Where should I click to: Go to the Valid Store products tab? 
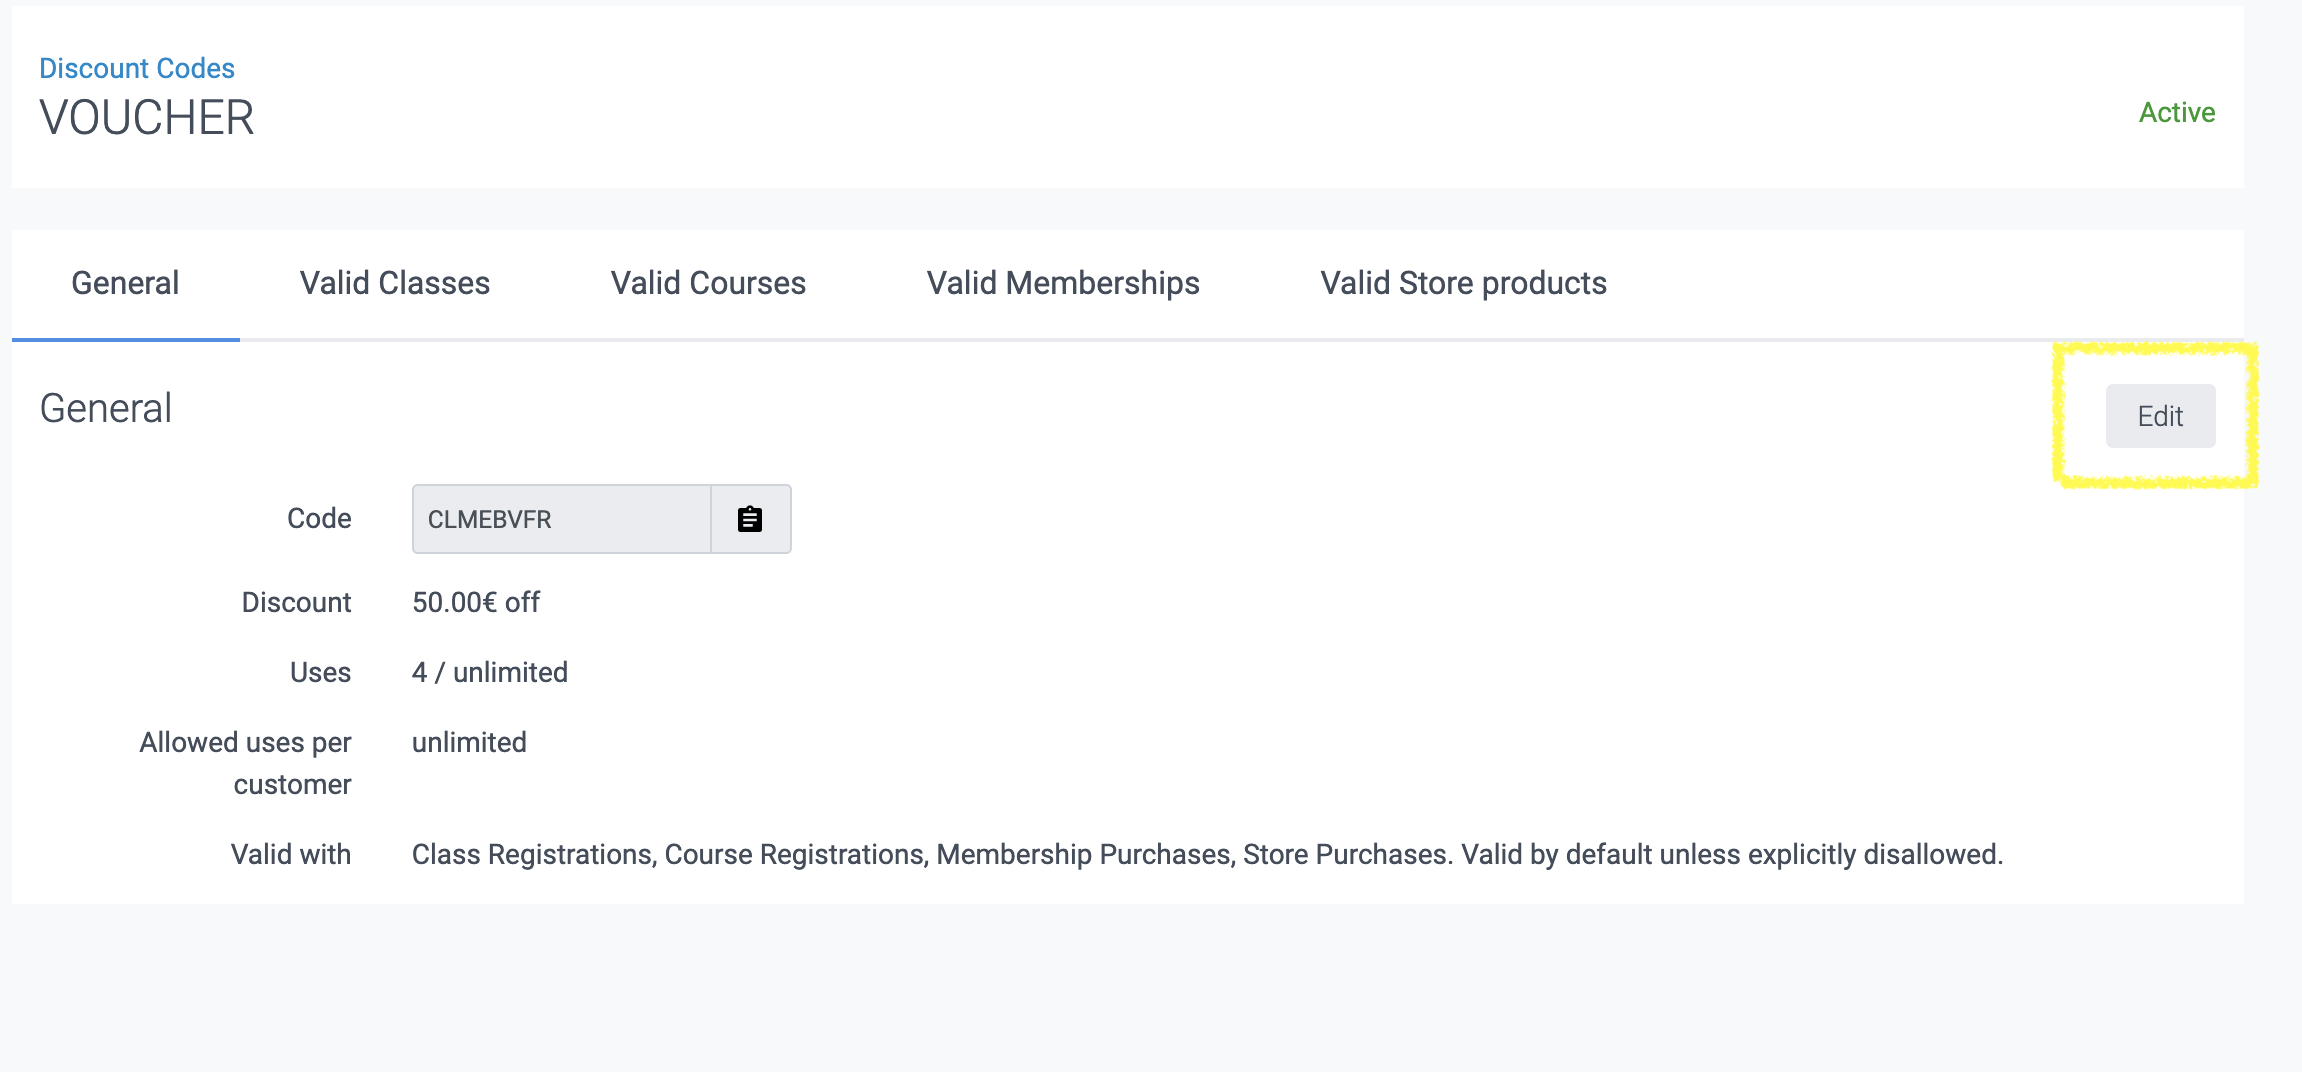pos(1463,283)
